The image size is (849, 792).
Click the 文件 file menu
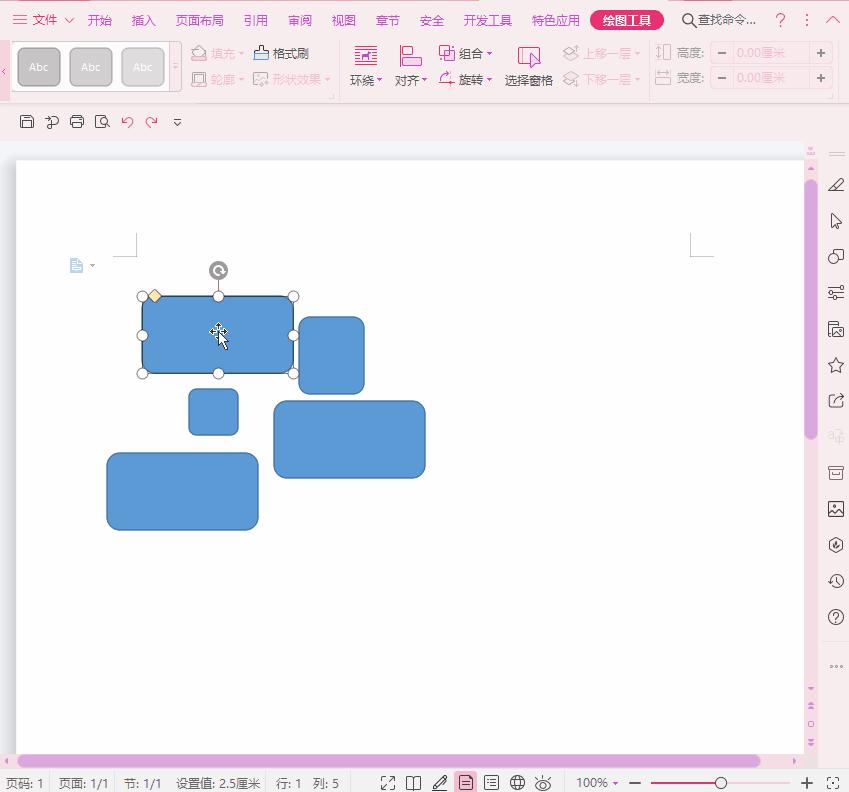click(x=43, y=19)
